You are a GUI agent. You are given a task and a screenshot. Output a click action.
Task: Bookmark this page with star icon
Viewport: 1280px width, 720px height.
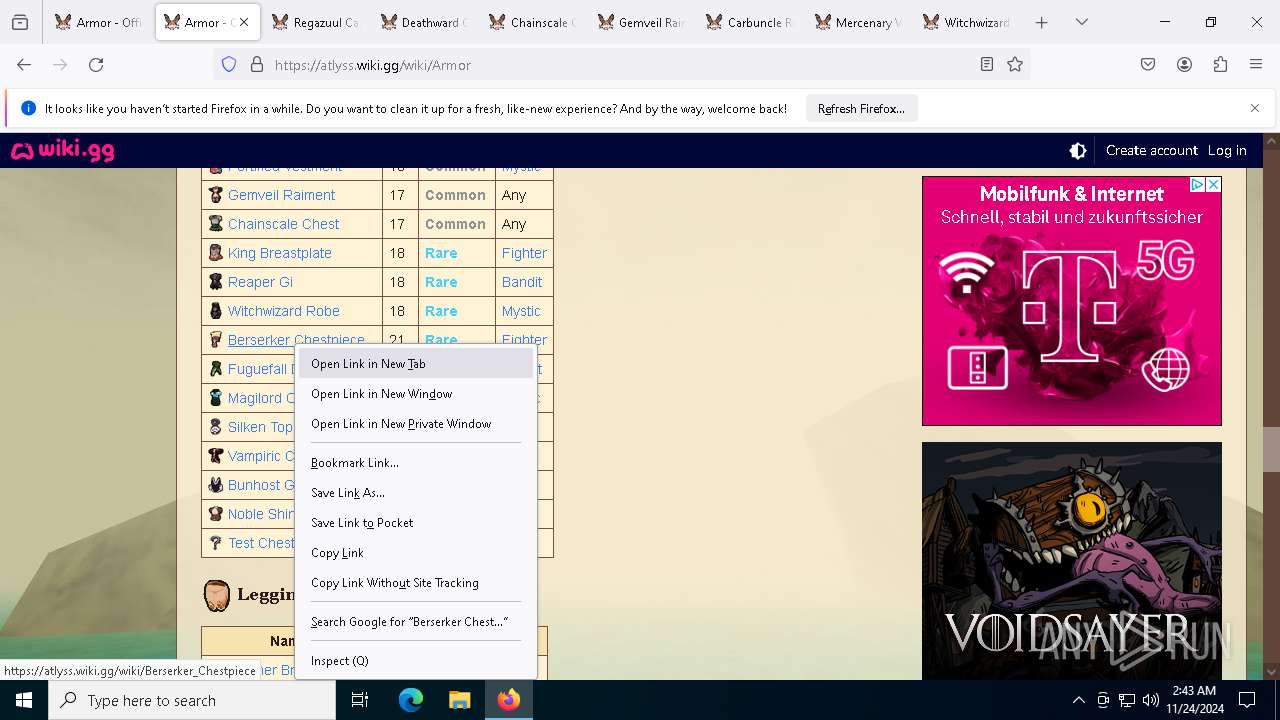pyautogui.click(x=1015, y=65)
